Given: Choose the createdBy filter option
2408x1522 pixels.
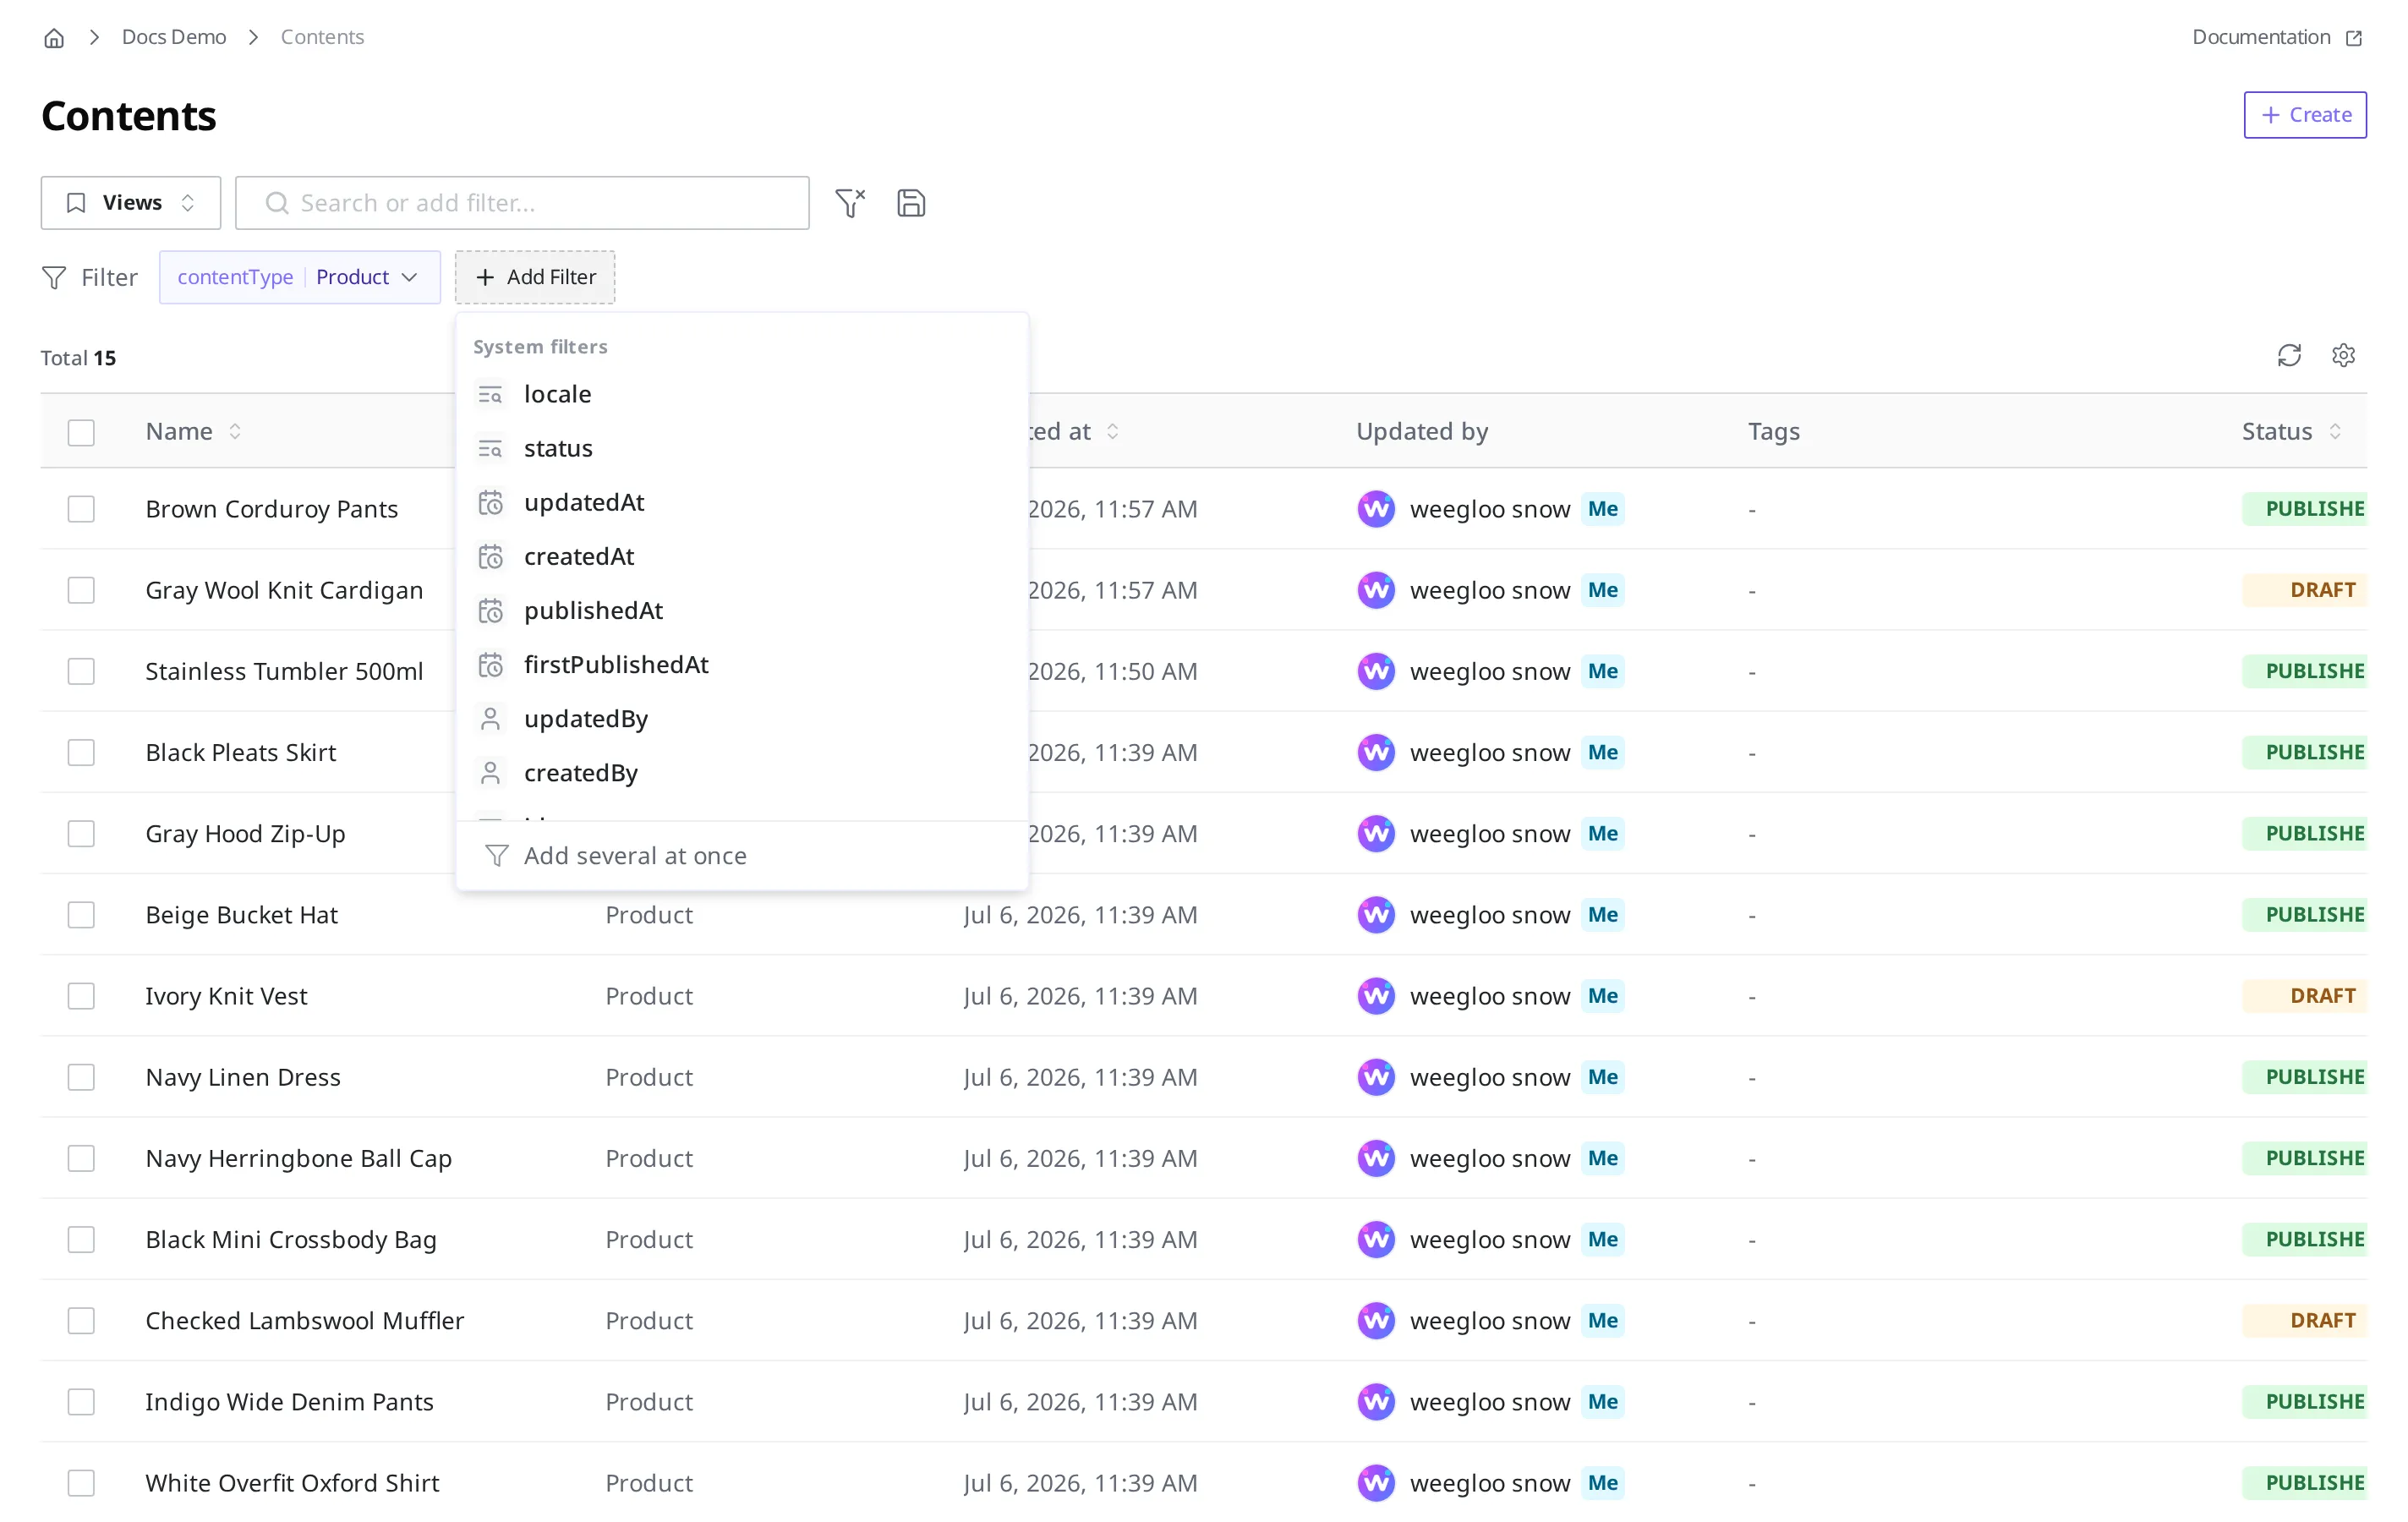Looking at the screenshot, I should pyautogui.click(x=742, y=772).
